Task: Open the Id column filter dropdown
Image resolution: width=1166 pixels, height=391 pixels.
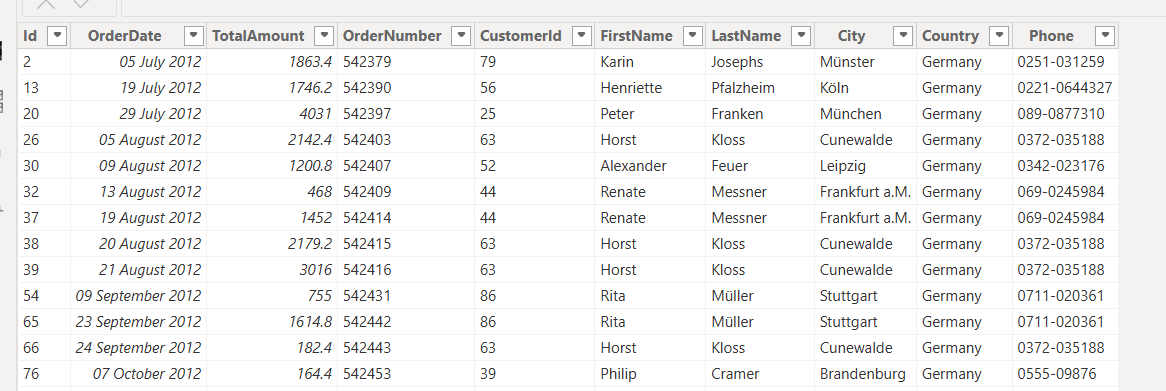Action: (x=57, y=36)
